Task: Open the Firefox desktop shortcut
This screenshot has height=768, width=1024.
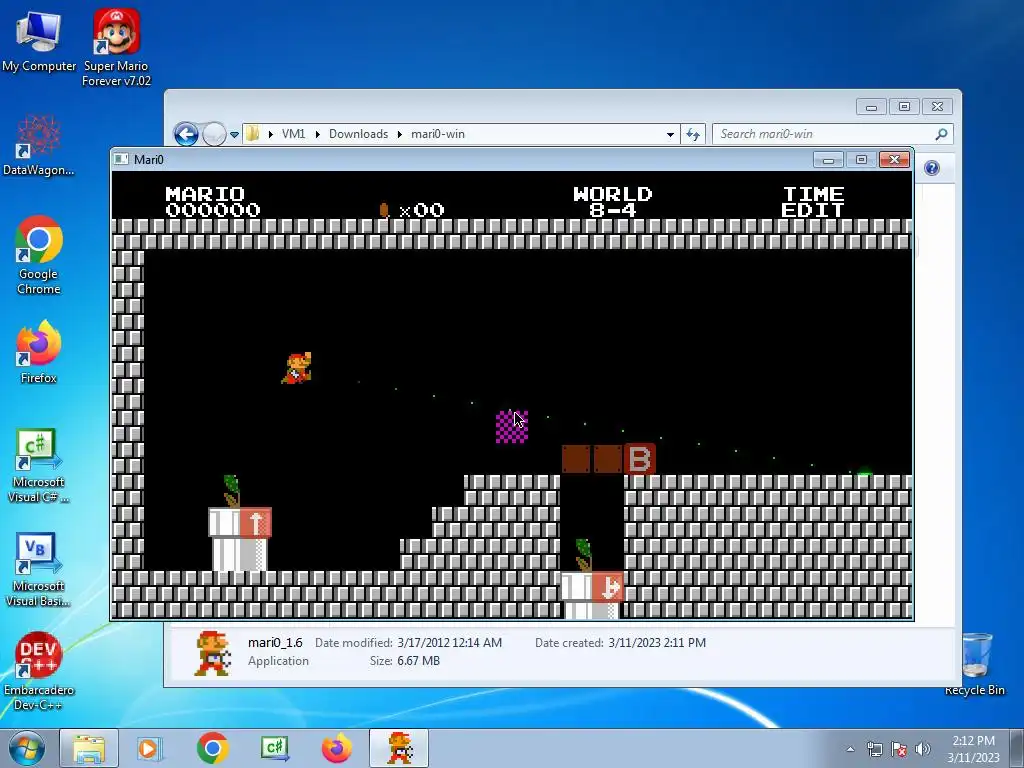Action: pos(39,351)
